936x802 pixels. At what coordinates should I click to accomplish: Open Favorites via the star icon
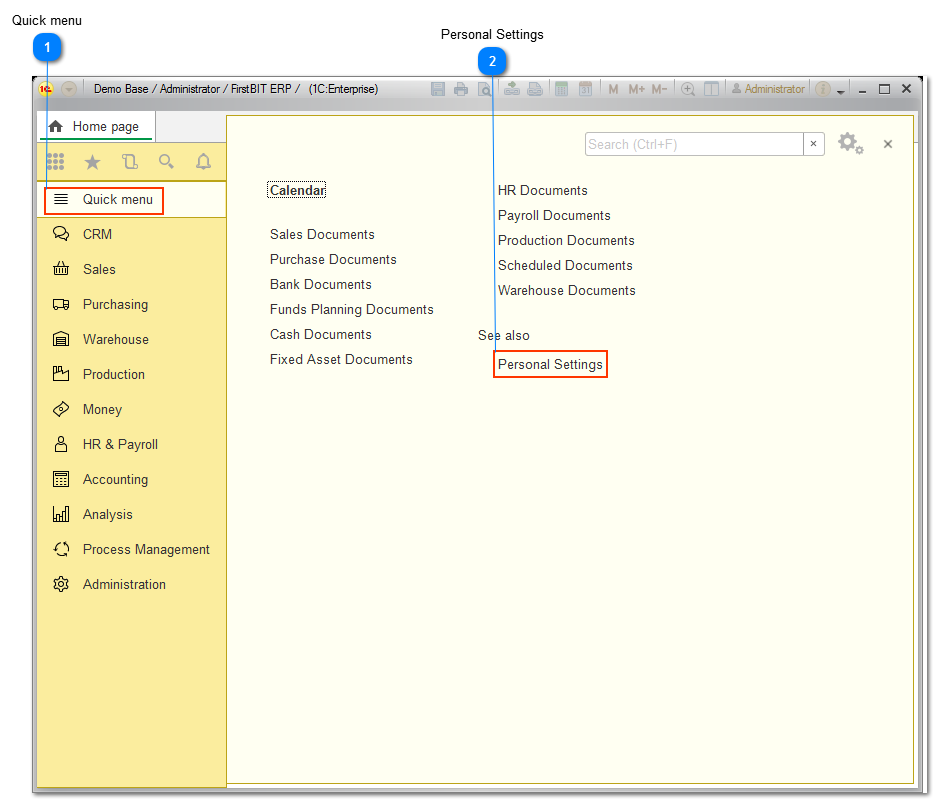tap(93, 162)
